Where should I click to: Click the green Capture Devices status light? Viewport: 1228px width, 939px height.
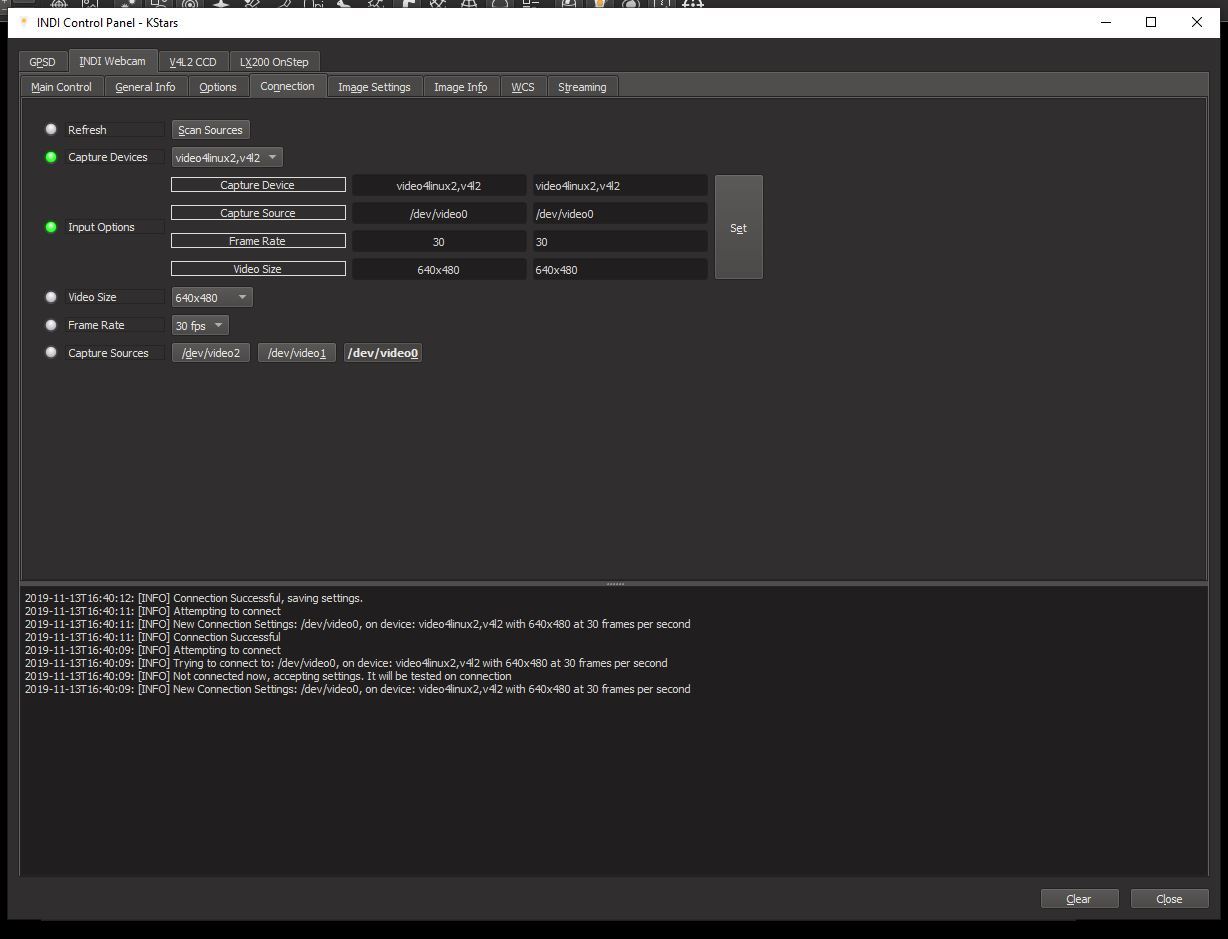coord(51,157)
